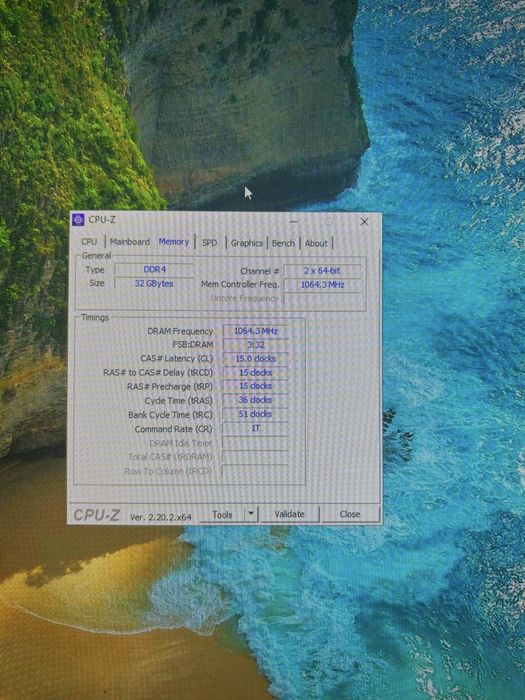Click the Command Rate 1T value
525x700 pixels.
255,429
